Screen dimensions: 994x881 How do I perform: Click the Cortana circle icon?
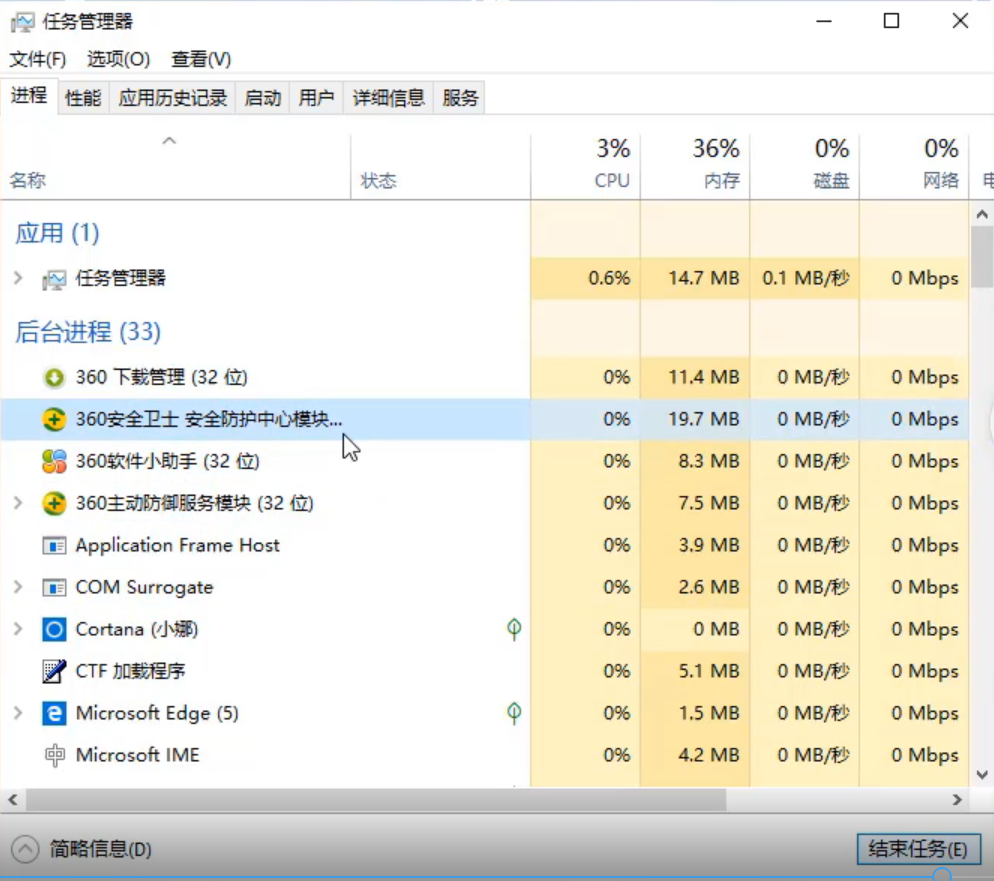(x=54, y=630)
